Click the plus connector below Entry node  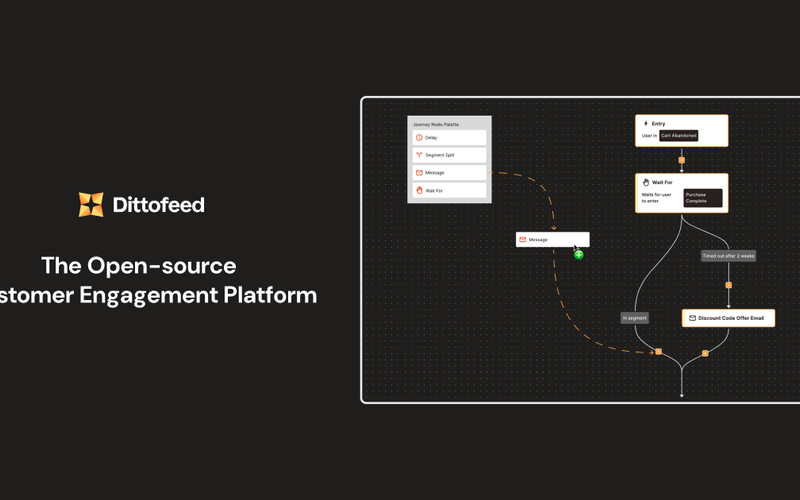point(682,160)
